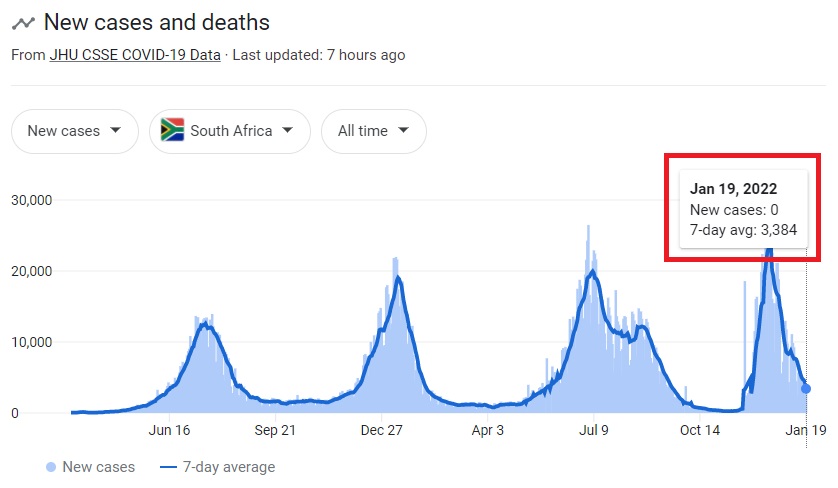Click the dropdown arrow next to New cases

click(x=116, y=131)
